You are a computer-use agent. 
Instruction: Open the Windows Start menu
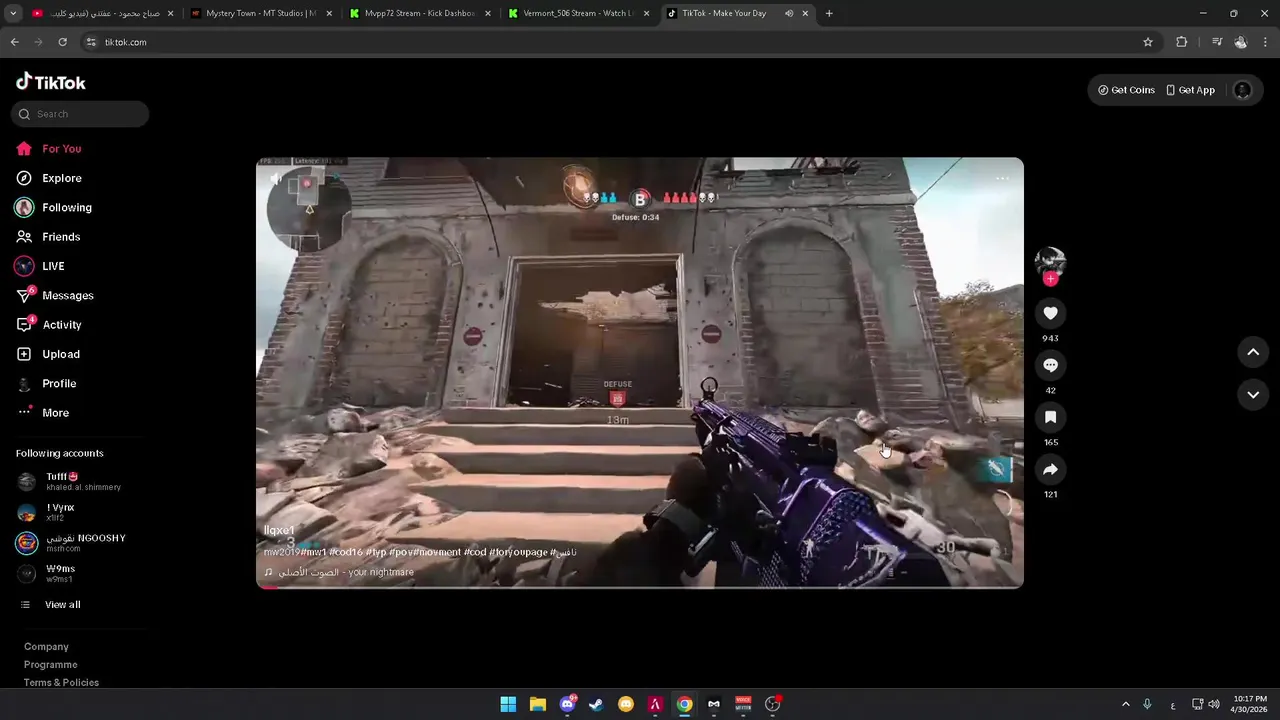coord(508,704)
